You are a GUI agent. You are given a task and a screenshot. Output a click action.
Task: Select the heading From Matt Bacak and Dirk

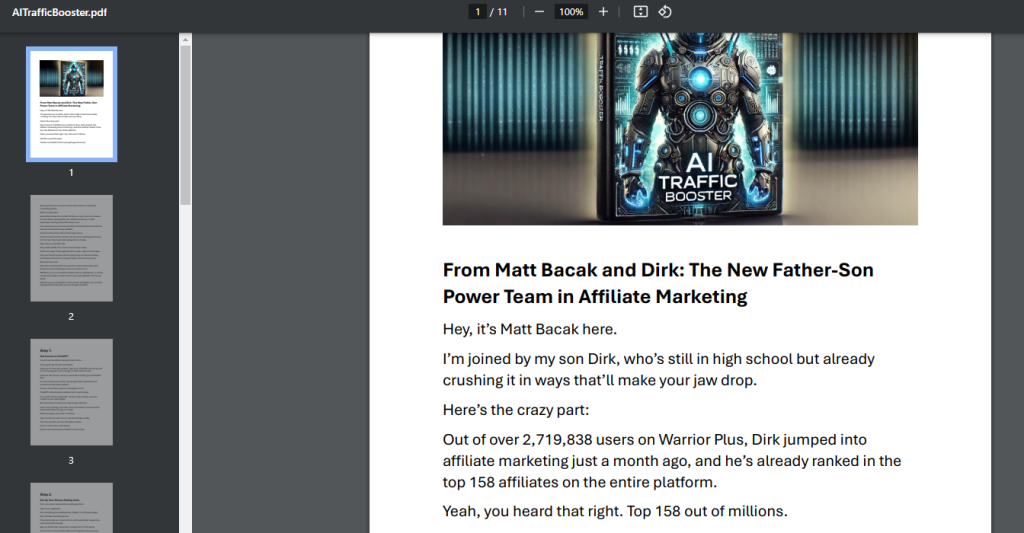coord(658,283)
